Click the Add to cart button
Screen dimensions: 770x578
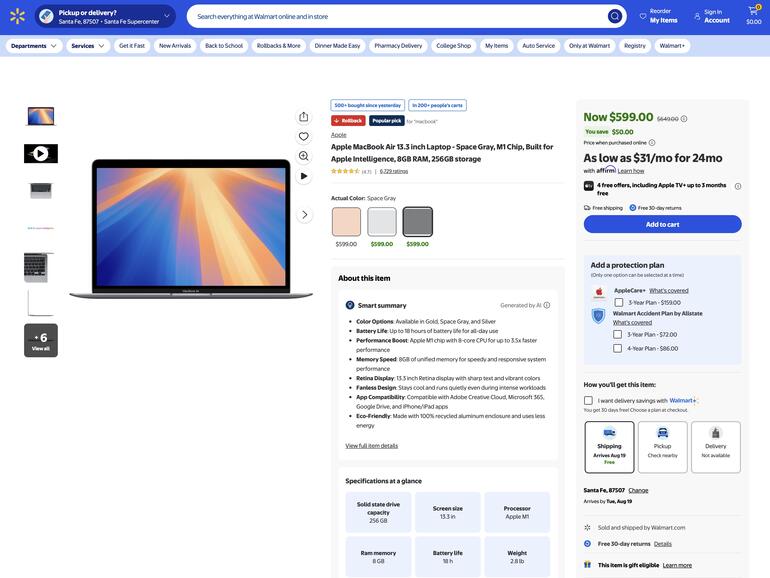click(x=662, y=224)
